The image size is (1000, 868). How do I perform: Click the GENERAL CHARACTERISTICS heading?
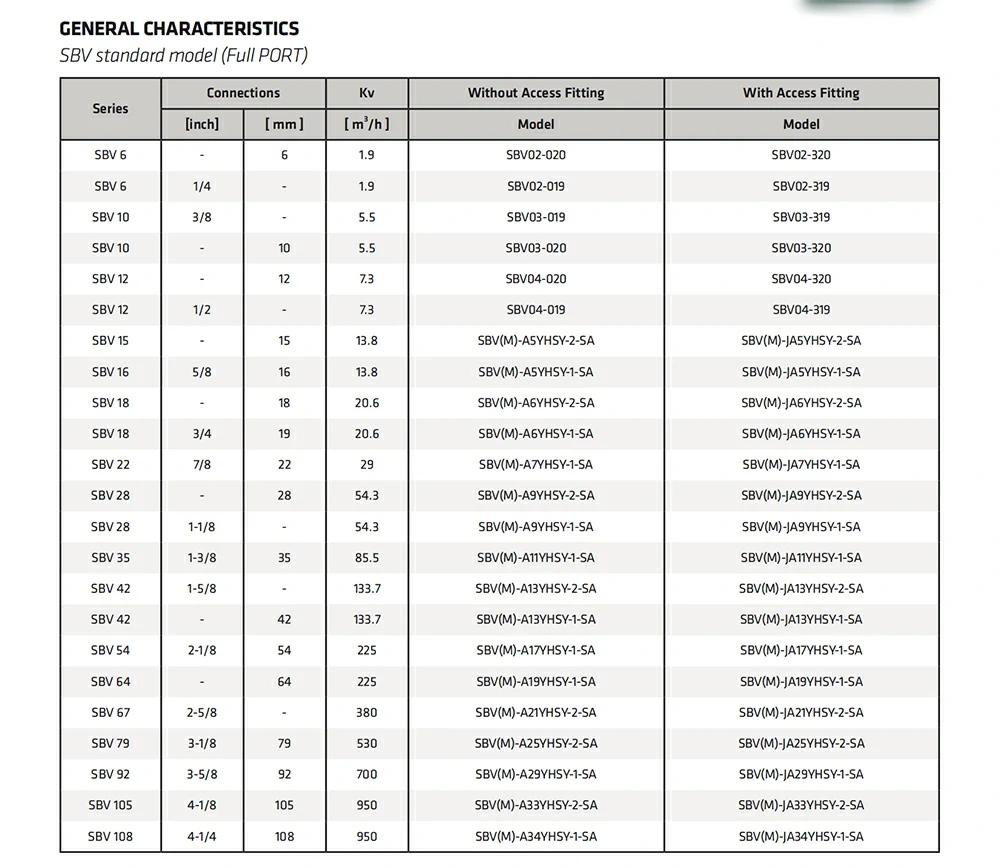pos(179,29)
